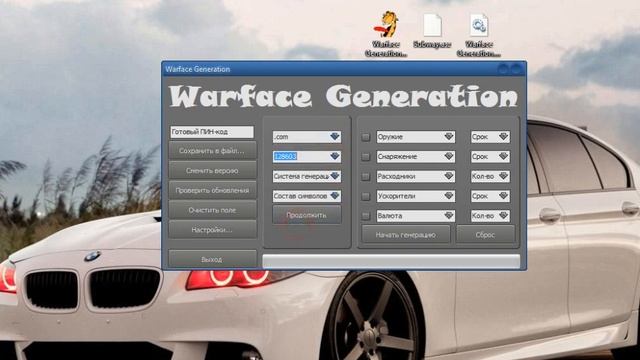Click the Сменить версию button
640x360 pixels.
(x=212, y=171)
